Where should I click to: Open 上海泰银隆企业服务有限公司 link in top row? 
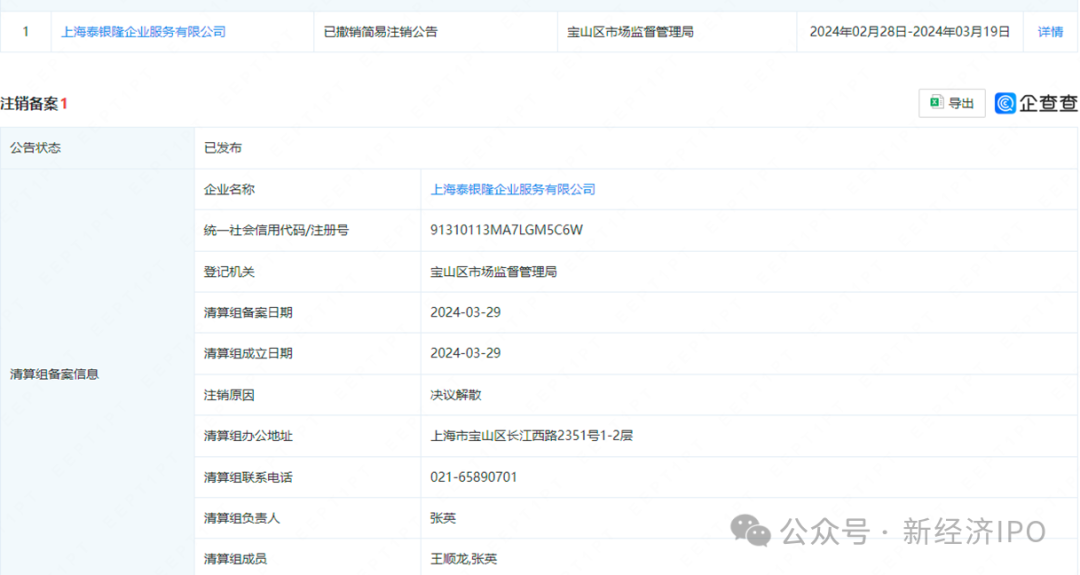click(143, 32)
